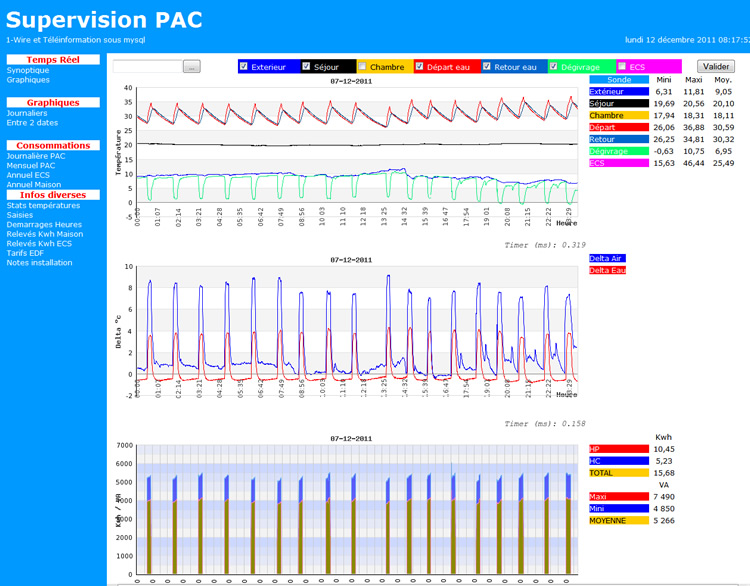View Annuel ECS consumption
This screenshot has height=586, width=750.
(28, 175)
